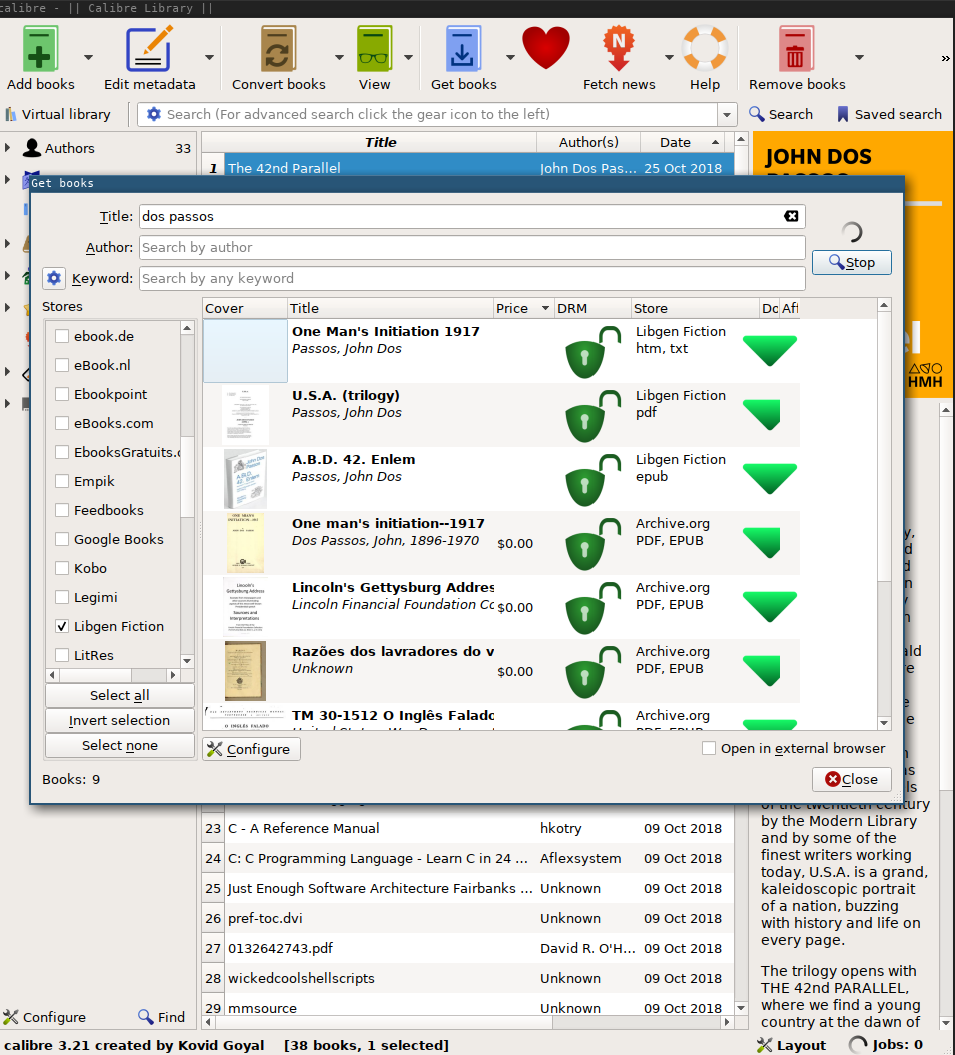Viewport: 955px width, 1055px height.
Task: Open Convert books dropdown arrow
Action: [x=339, y=57]
